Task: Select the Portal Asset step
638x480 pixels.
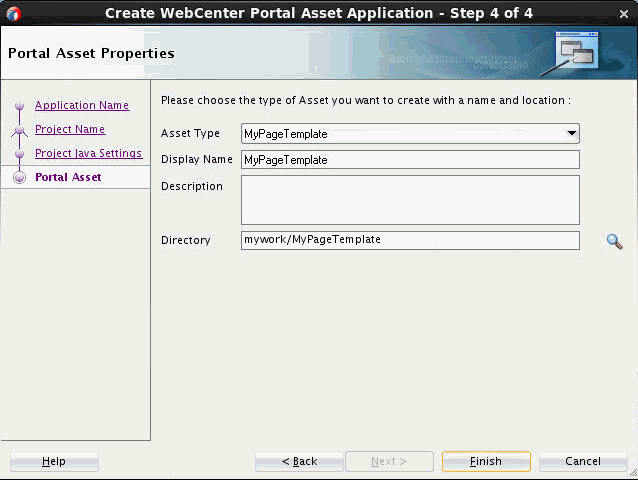Action: [x=68, y=178]
